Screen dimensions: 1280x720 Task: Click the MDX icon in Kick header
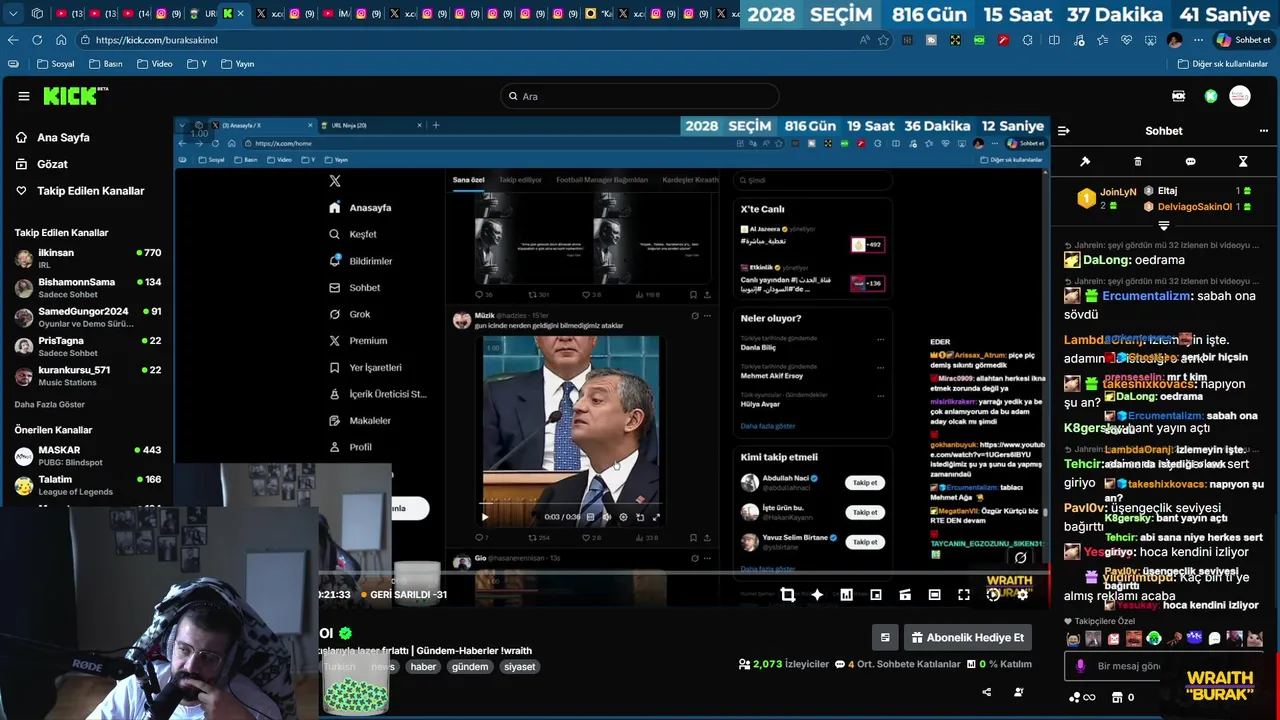1179,96
